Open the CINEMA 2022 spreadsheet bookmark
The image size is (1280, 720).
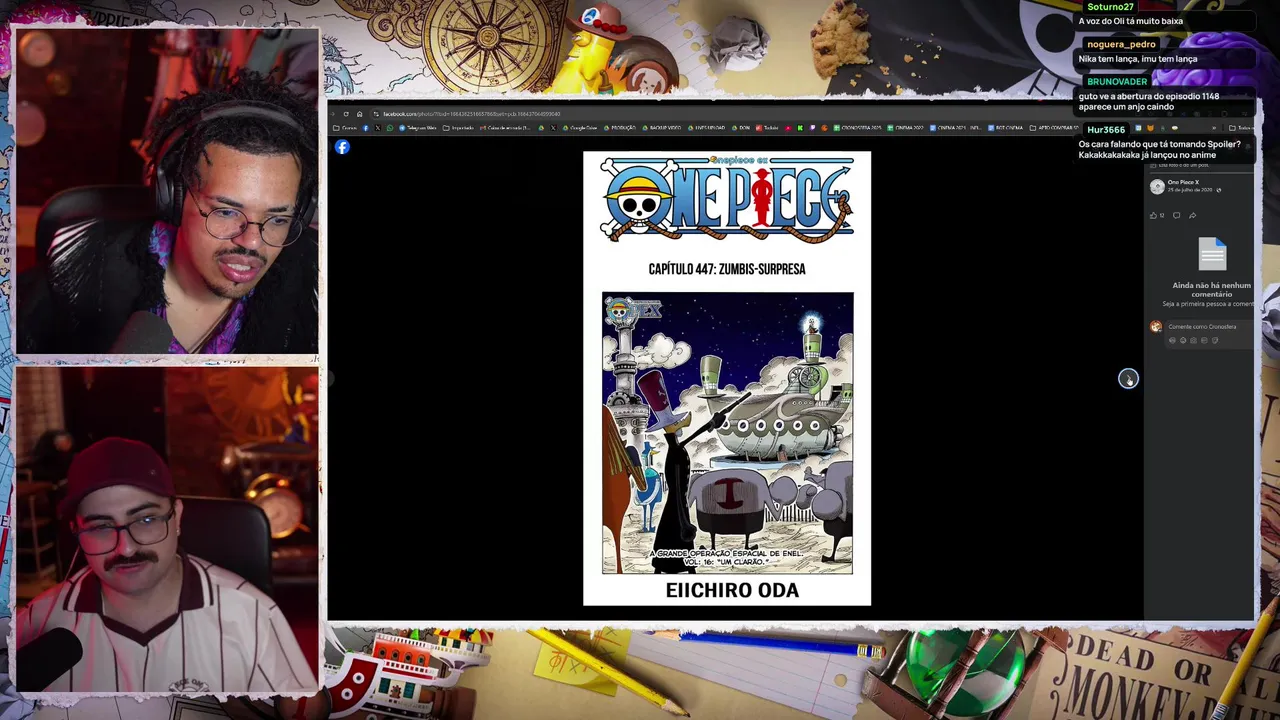pos(906,128)
